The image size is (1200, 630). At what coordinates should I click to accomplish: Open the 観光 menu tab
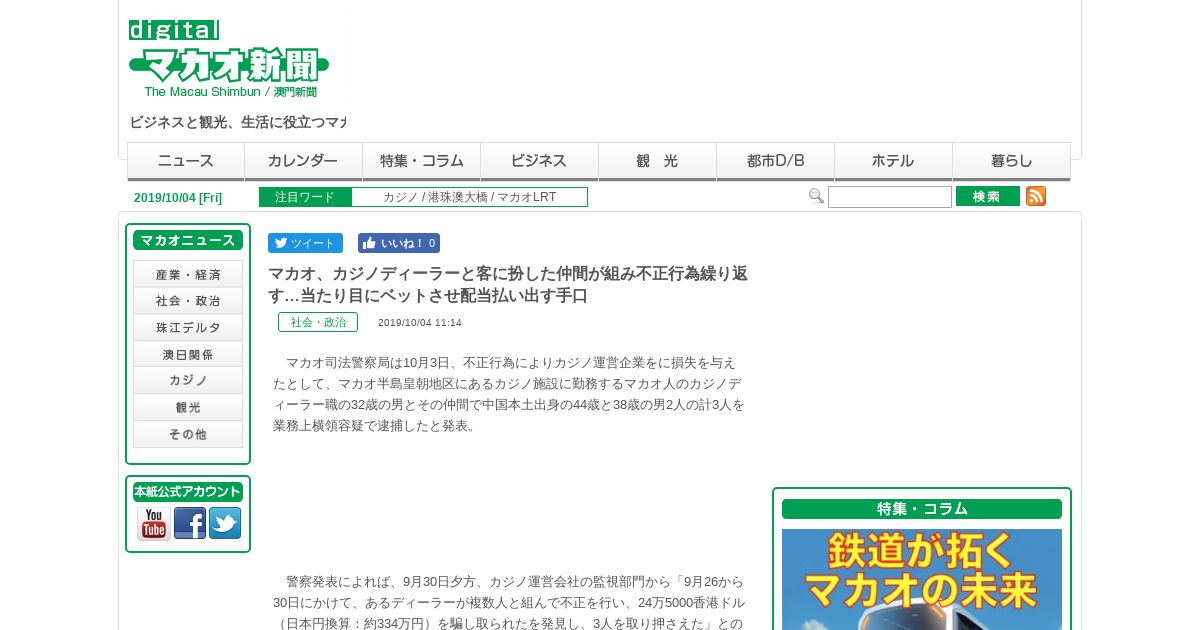point(658,161)
